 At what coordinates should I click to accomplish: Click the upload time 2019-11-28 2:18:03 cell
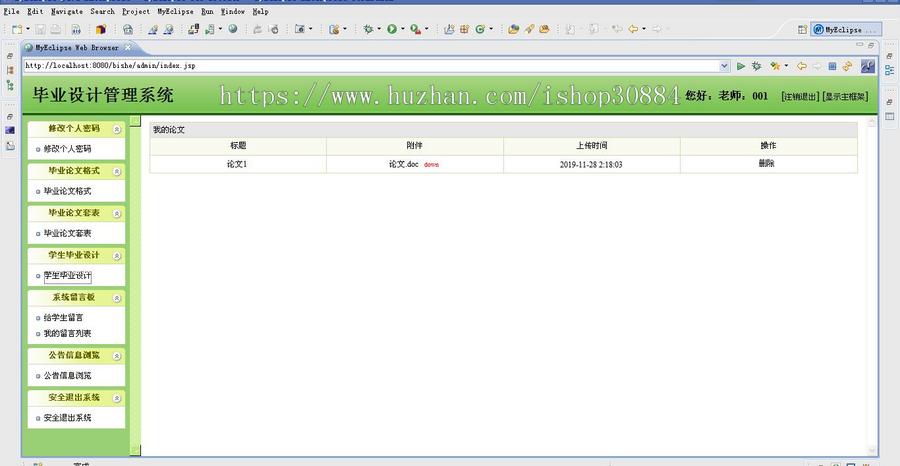(x=591, y=164)
